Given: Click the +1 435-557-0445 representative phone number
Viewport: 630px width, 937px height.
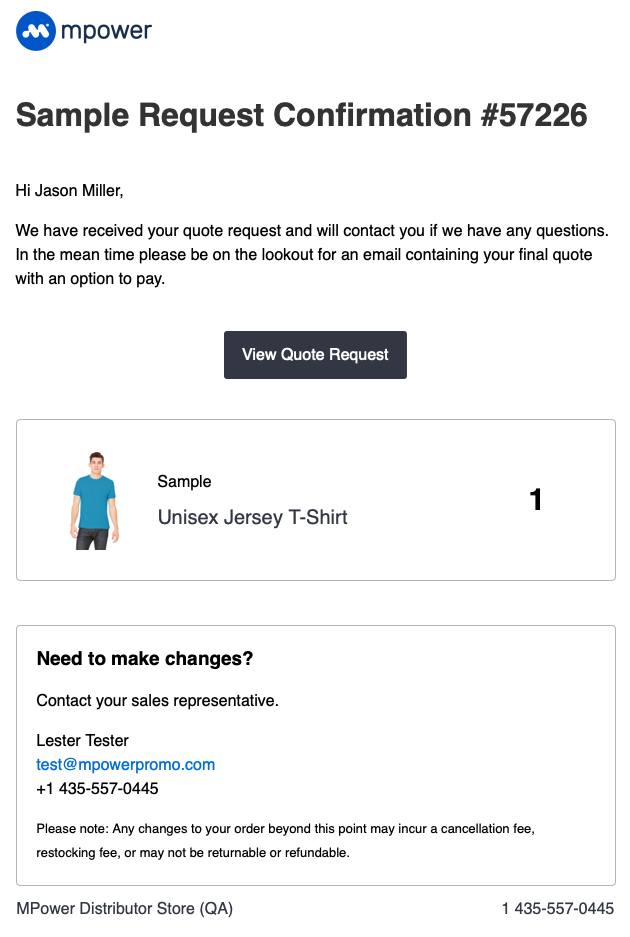Looking at the screenshot, I should 97,788.
